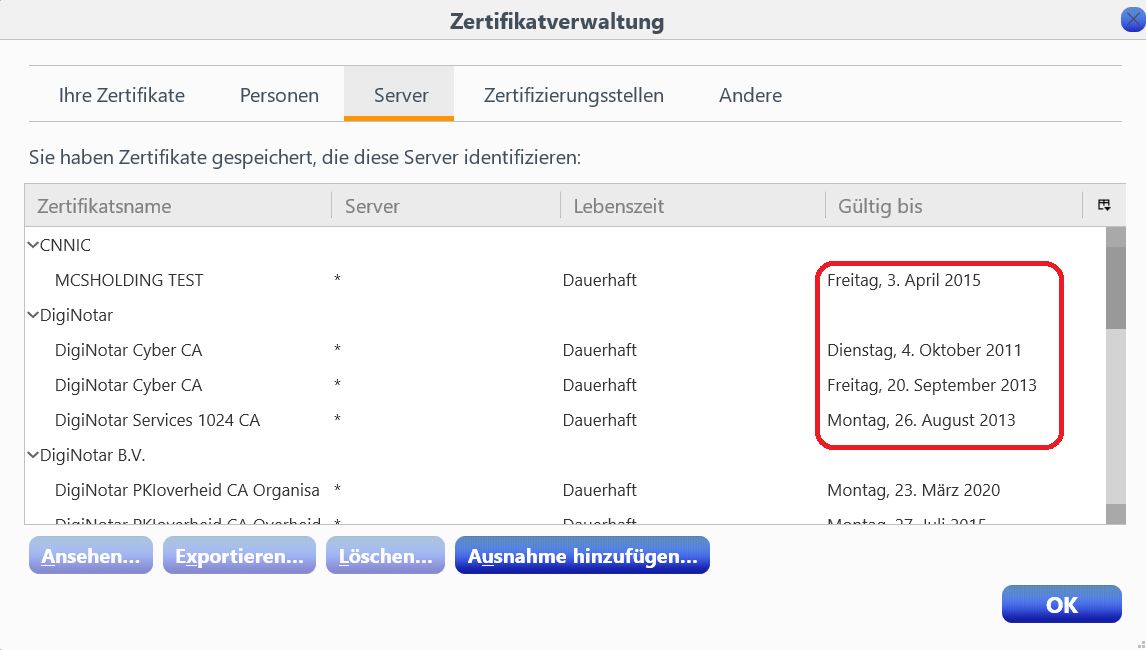Select DigiNotar Cyber CA expiring Oktober 2011
Screen dimensions: 1146x650
(x=565, y=350)
